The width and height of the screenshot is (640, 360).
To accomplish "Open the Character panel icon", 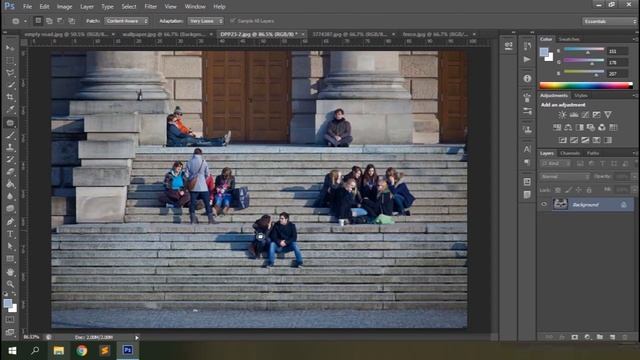I will pos(527,149).
